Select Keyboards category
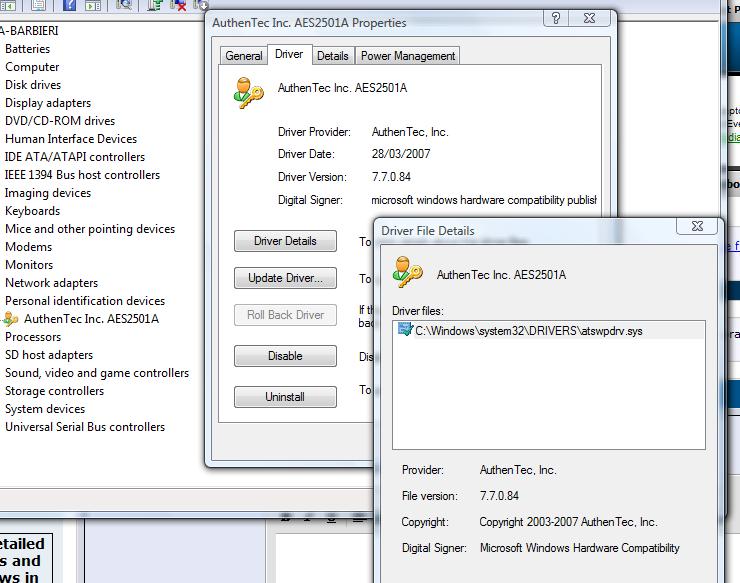This screenshot has height=583, width=740. tap(33, 211)
